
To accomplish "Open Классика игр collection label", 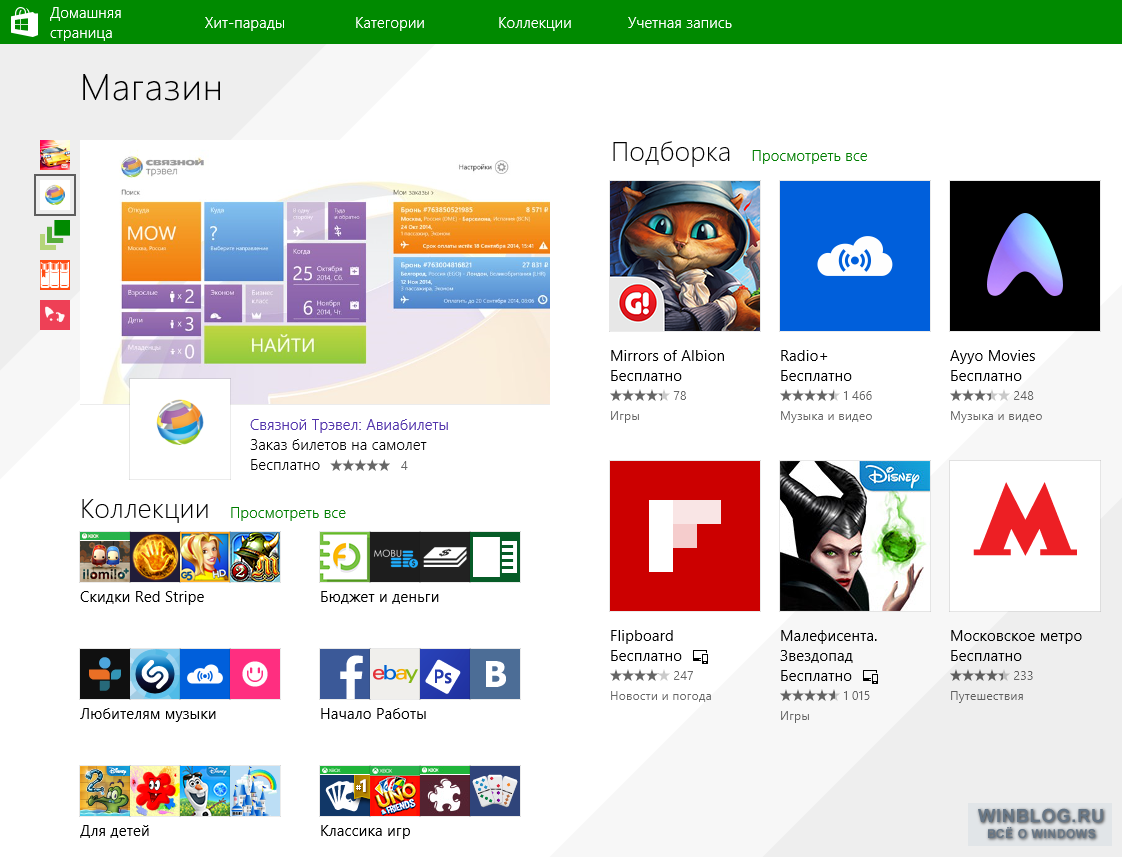I will 365,831.
